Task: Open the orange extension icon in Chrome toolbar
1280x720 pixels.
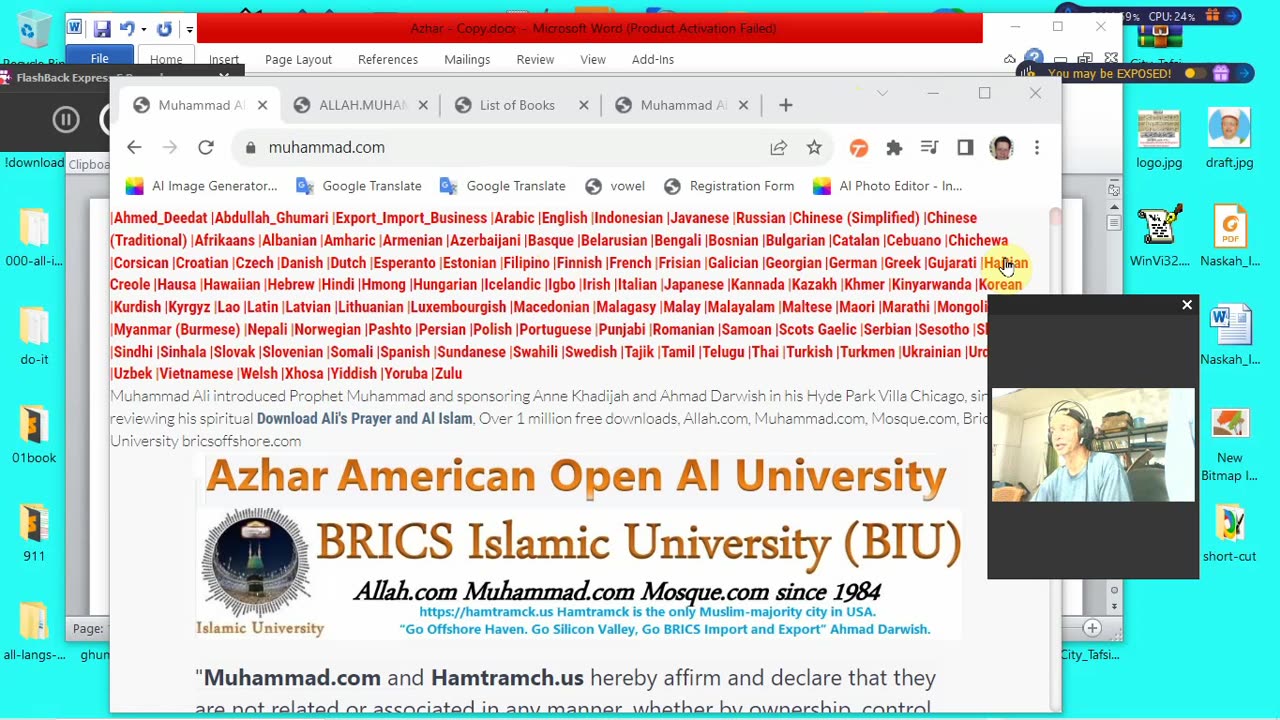Action: point(858,148)
